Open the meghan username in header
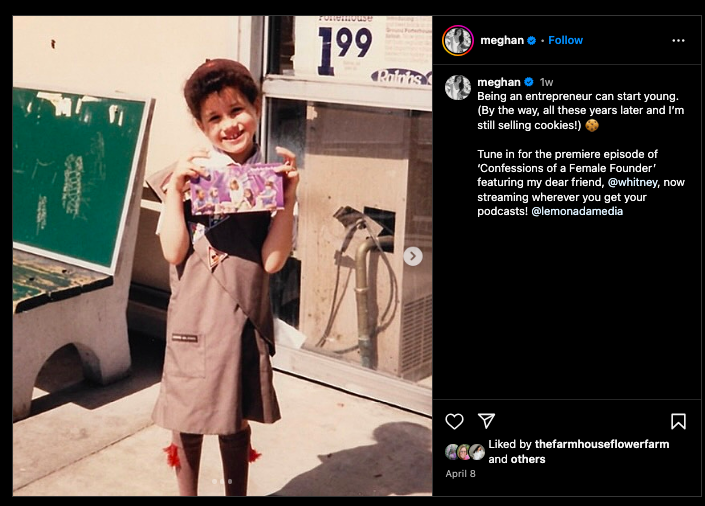This screenshot has height=506, width=705. [x=502, y=40]
